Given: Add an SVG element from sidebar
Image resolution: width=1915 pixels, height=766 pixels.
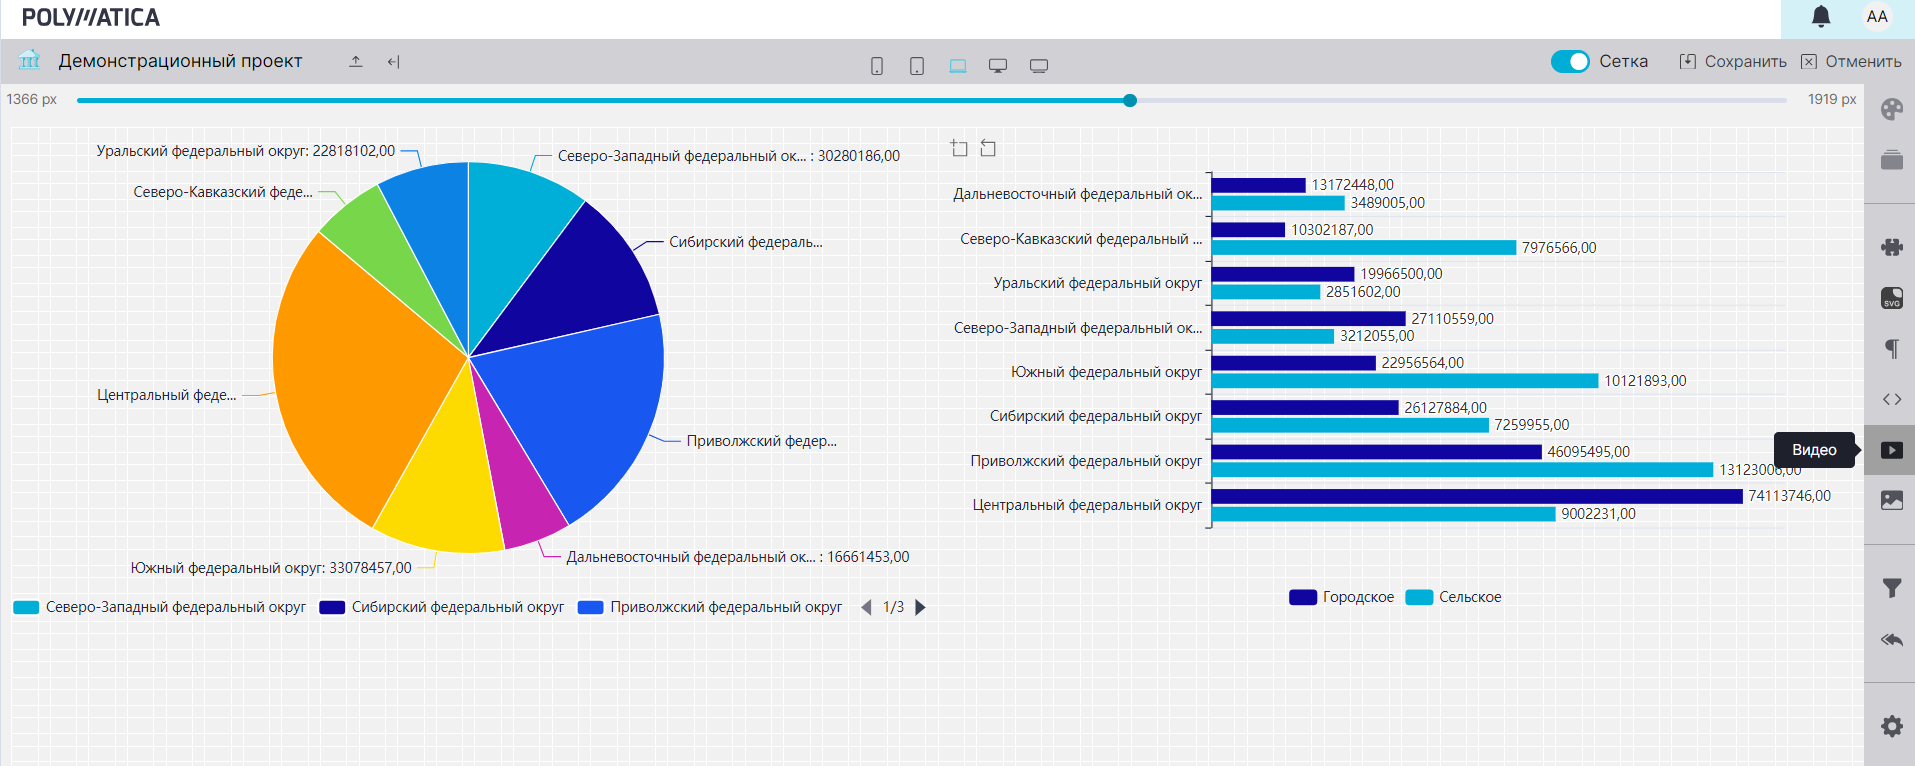Looking at the screenshot, I should pyautogui.click(x=1891, y=298).
